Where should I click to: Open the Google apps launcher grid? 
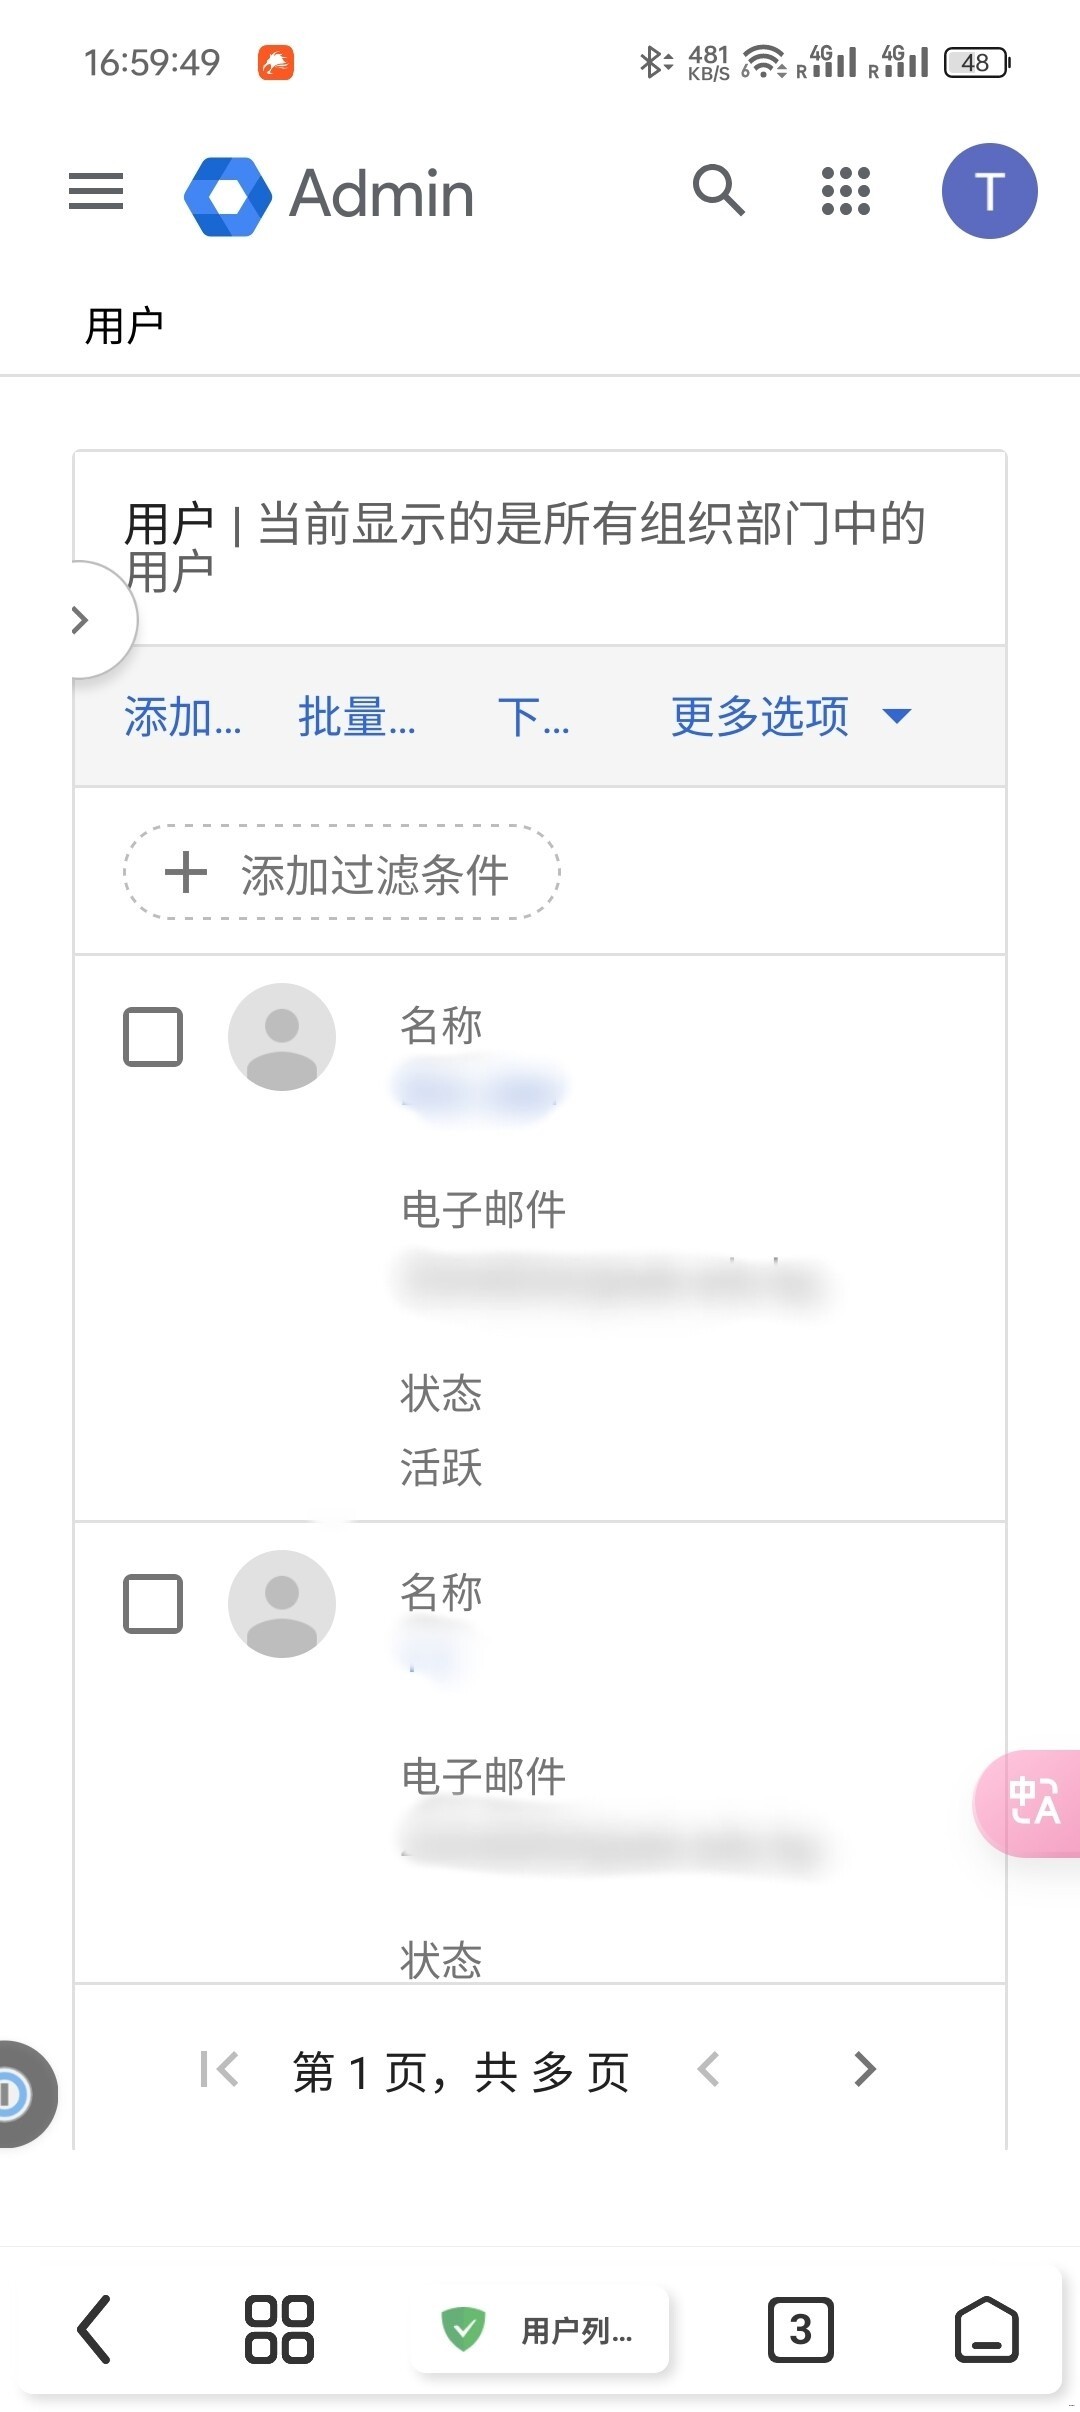(x=845, y=190)
